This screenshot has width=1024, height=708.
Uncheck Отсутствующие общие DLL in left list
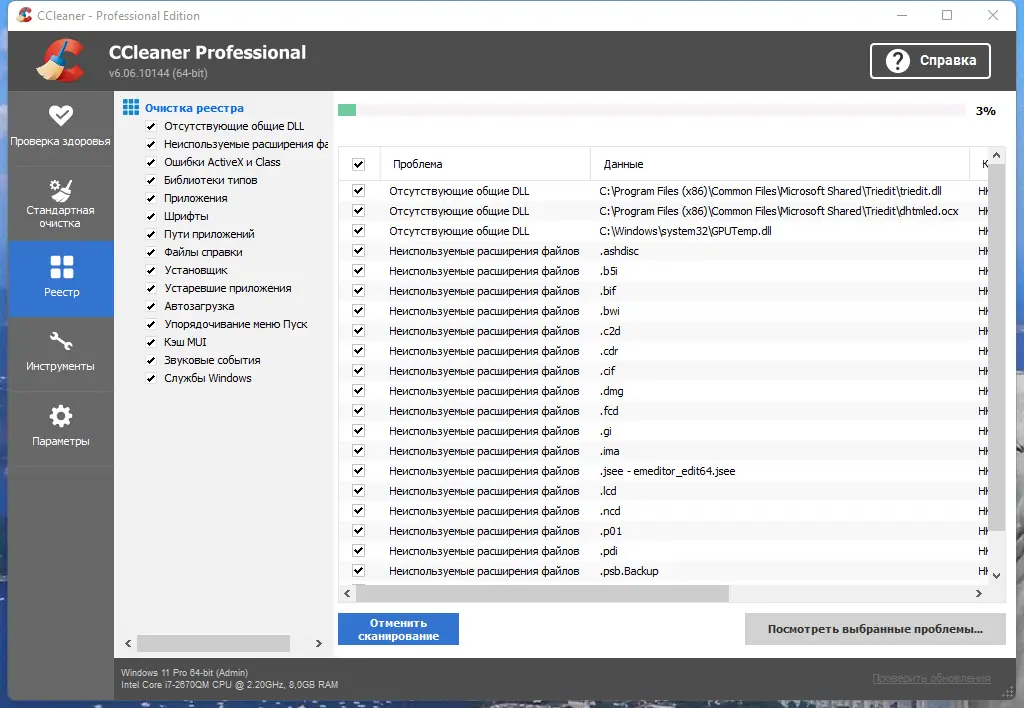coord(151,126)
